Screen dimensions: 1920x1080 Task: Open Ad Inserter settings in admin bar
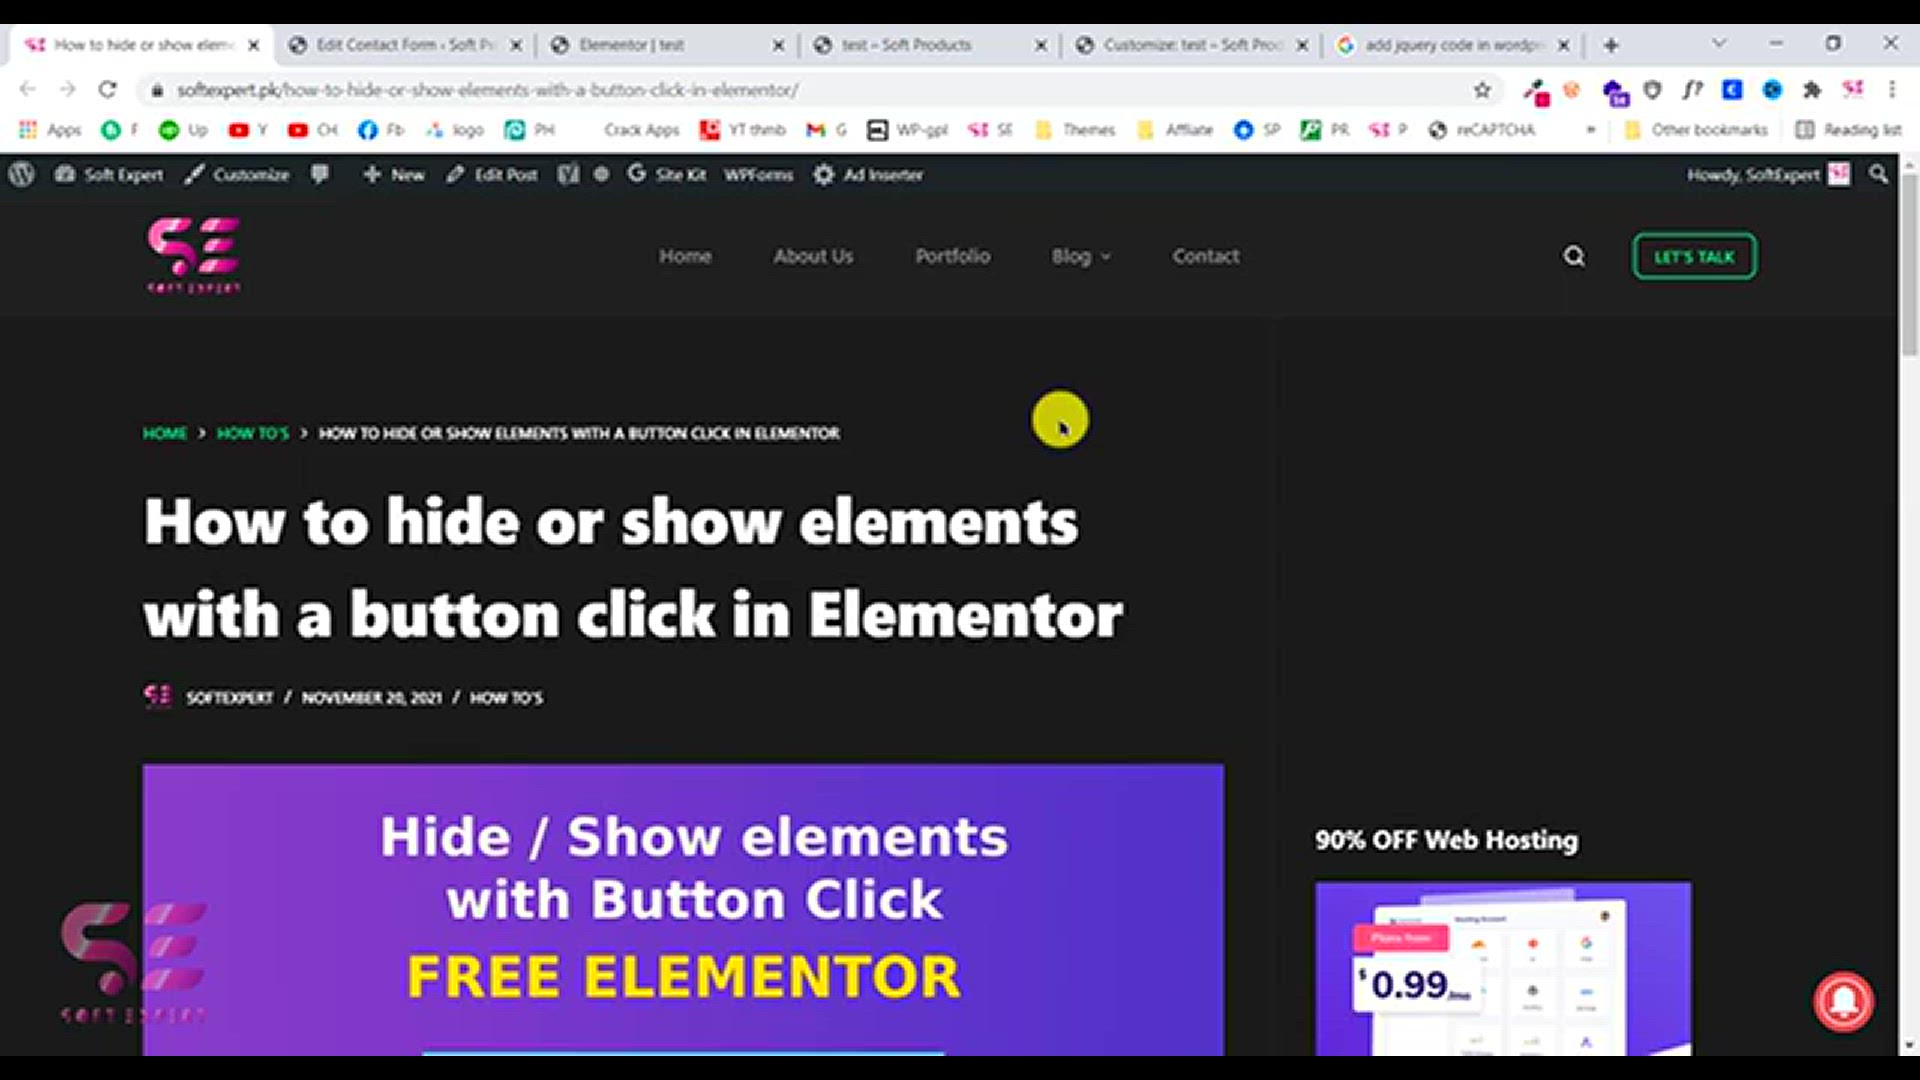tap(868, 174)
